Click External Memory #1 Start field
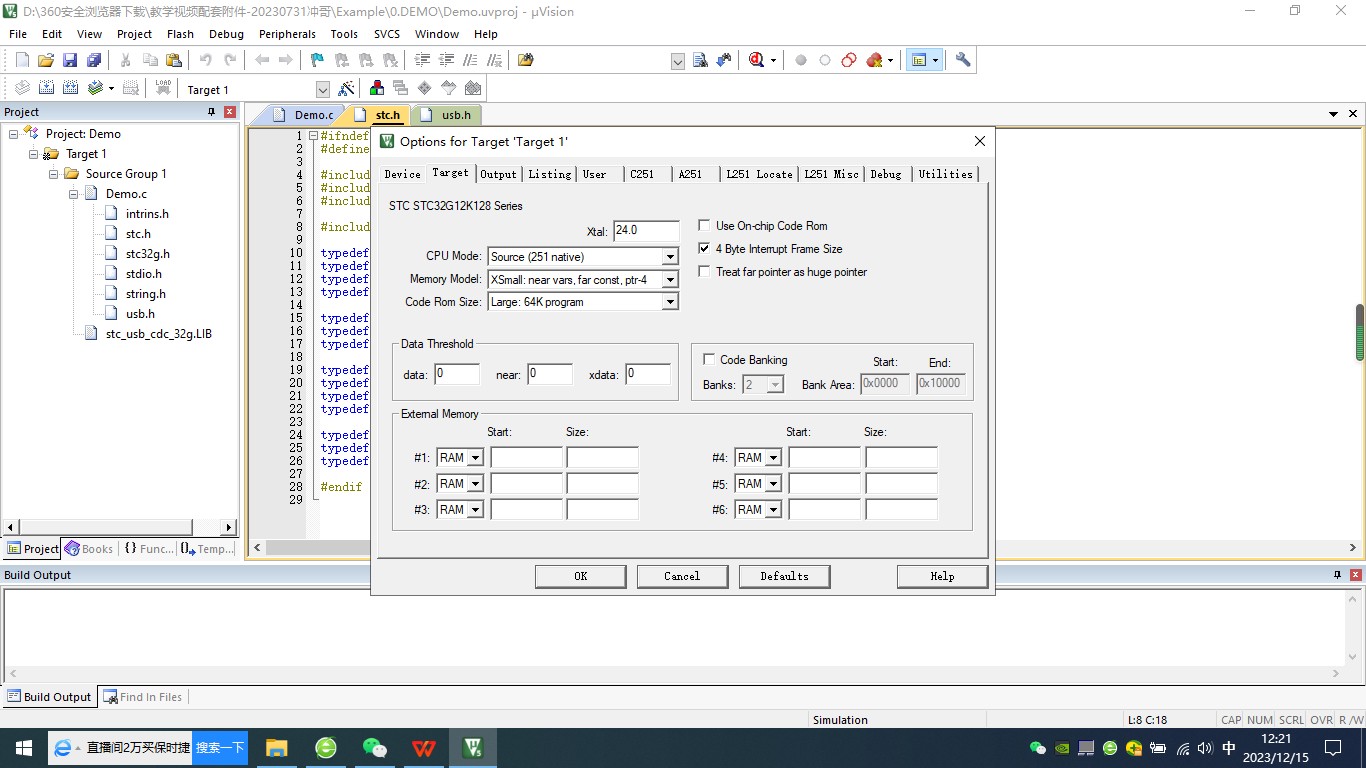Viewport: 1366px width, 768px height. [527, 458]
